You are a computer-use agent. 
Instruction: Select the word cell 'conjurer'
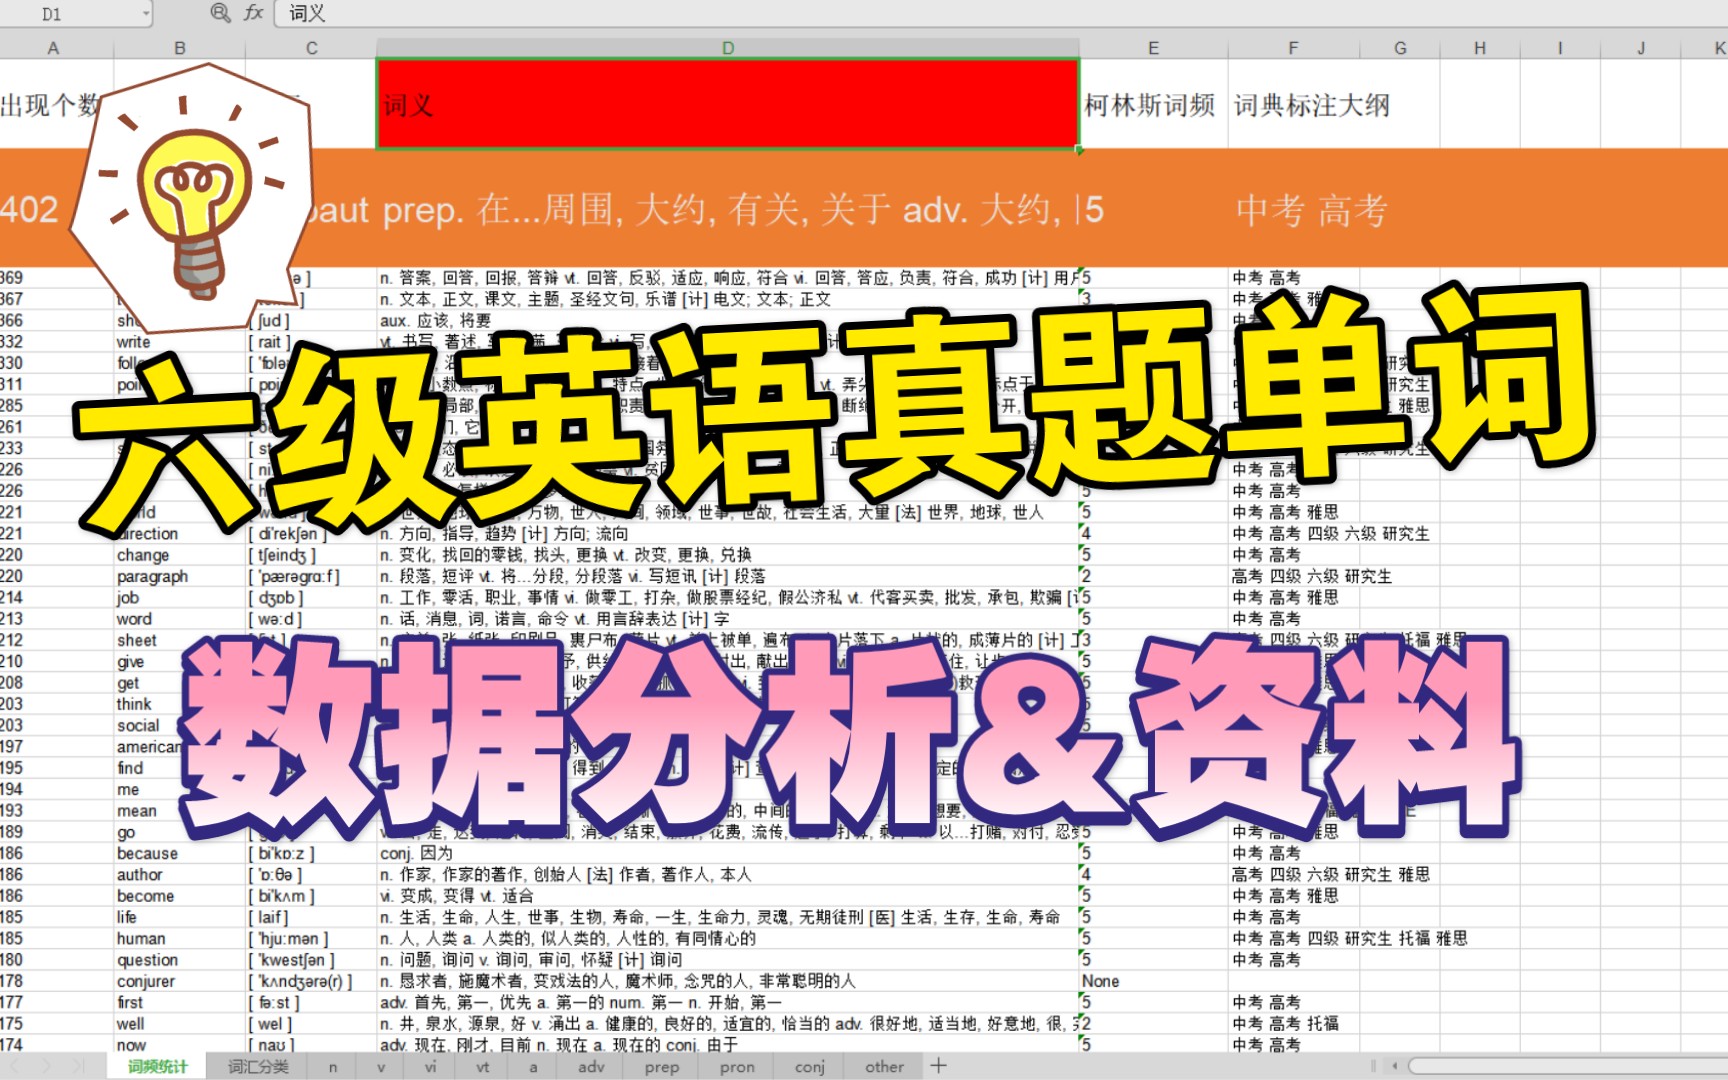(x=180, y=981)
